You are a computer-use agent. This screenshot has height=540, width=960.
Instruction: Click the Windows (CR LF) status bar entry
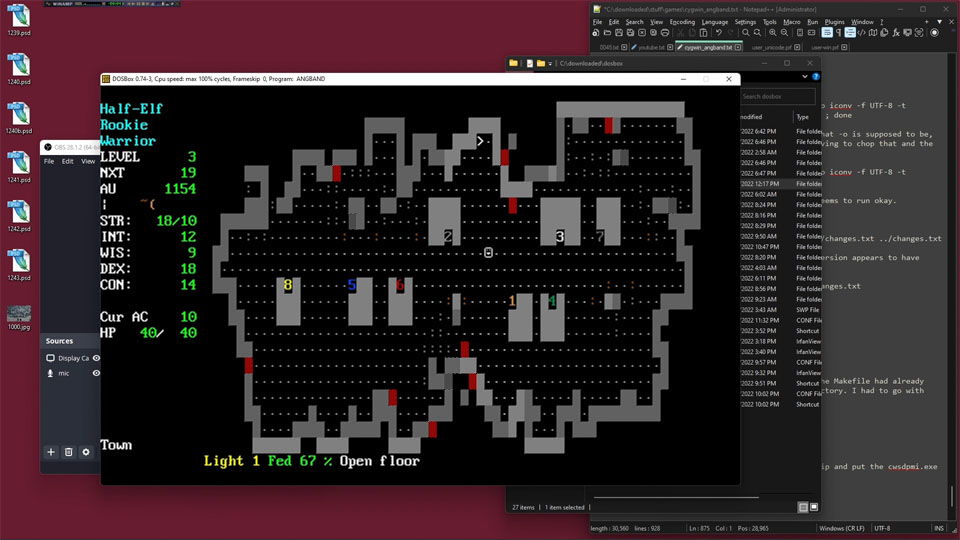point(841,528)
